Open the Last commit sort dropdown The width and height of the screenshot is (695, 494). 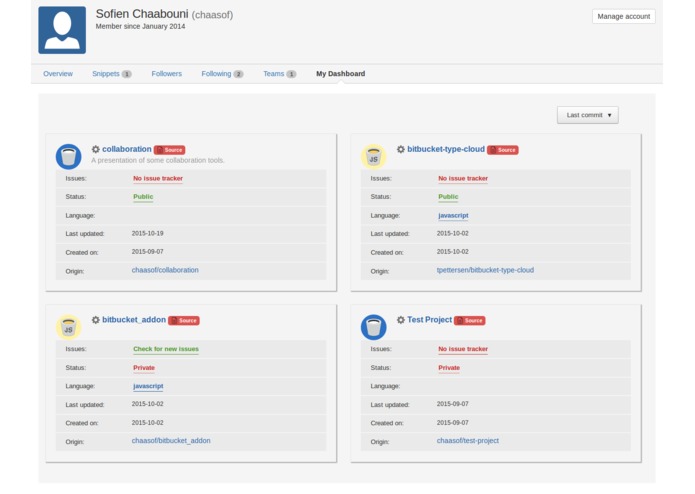[x=588, y=115]
